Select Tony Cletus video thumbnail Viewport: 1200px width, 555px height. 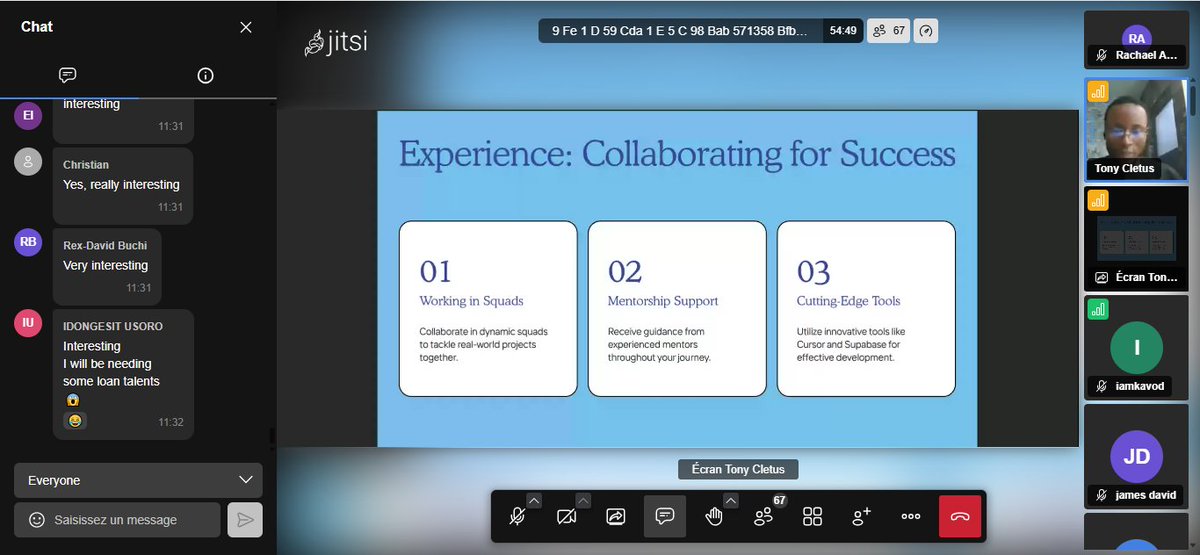click(x=1139, y=129)
